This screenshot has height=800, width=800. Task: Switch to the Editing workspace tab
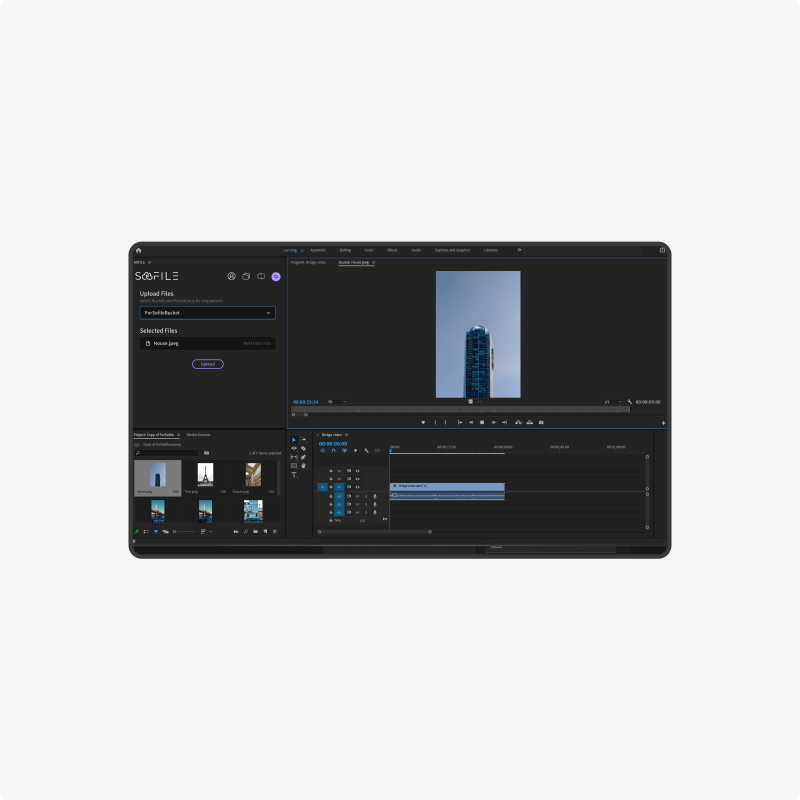345,250
